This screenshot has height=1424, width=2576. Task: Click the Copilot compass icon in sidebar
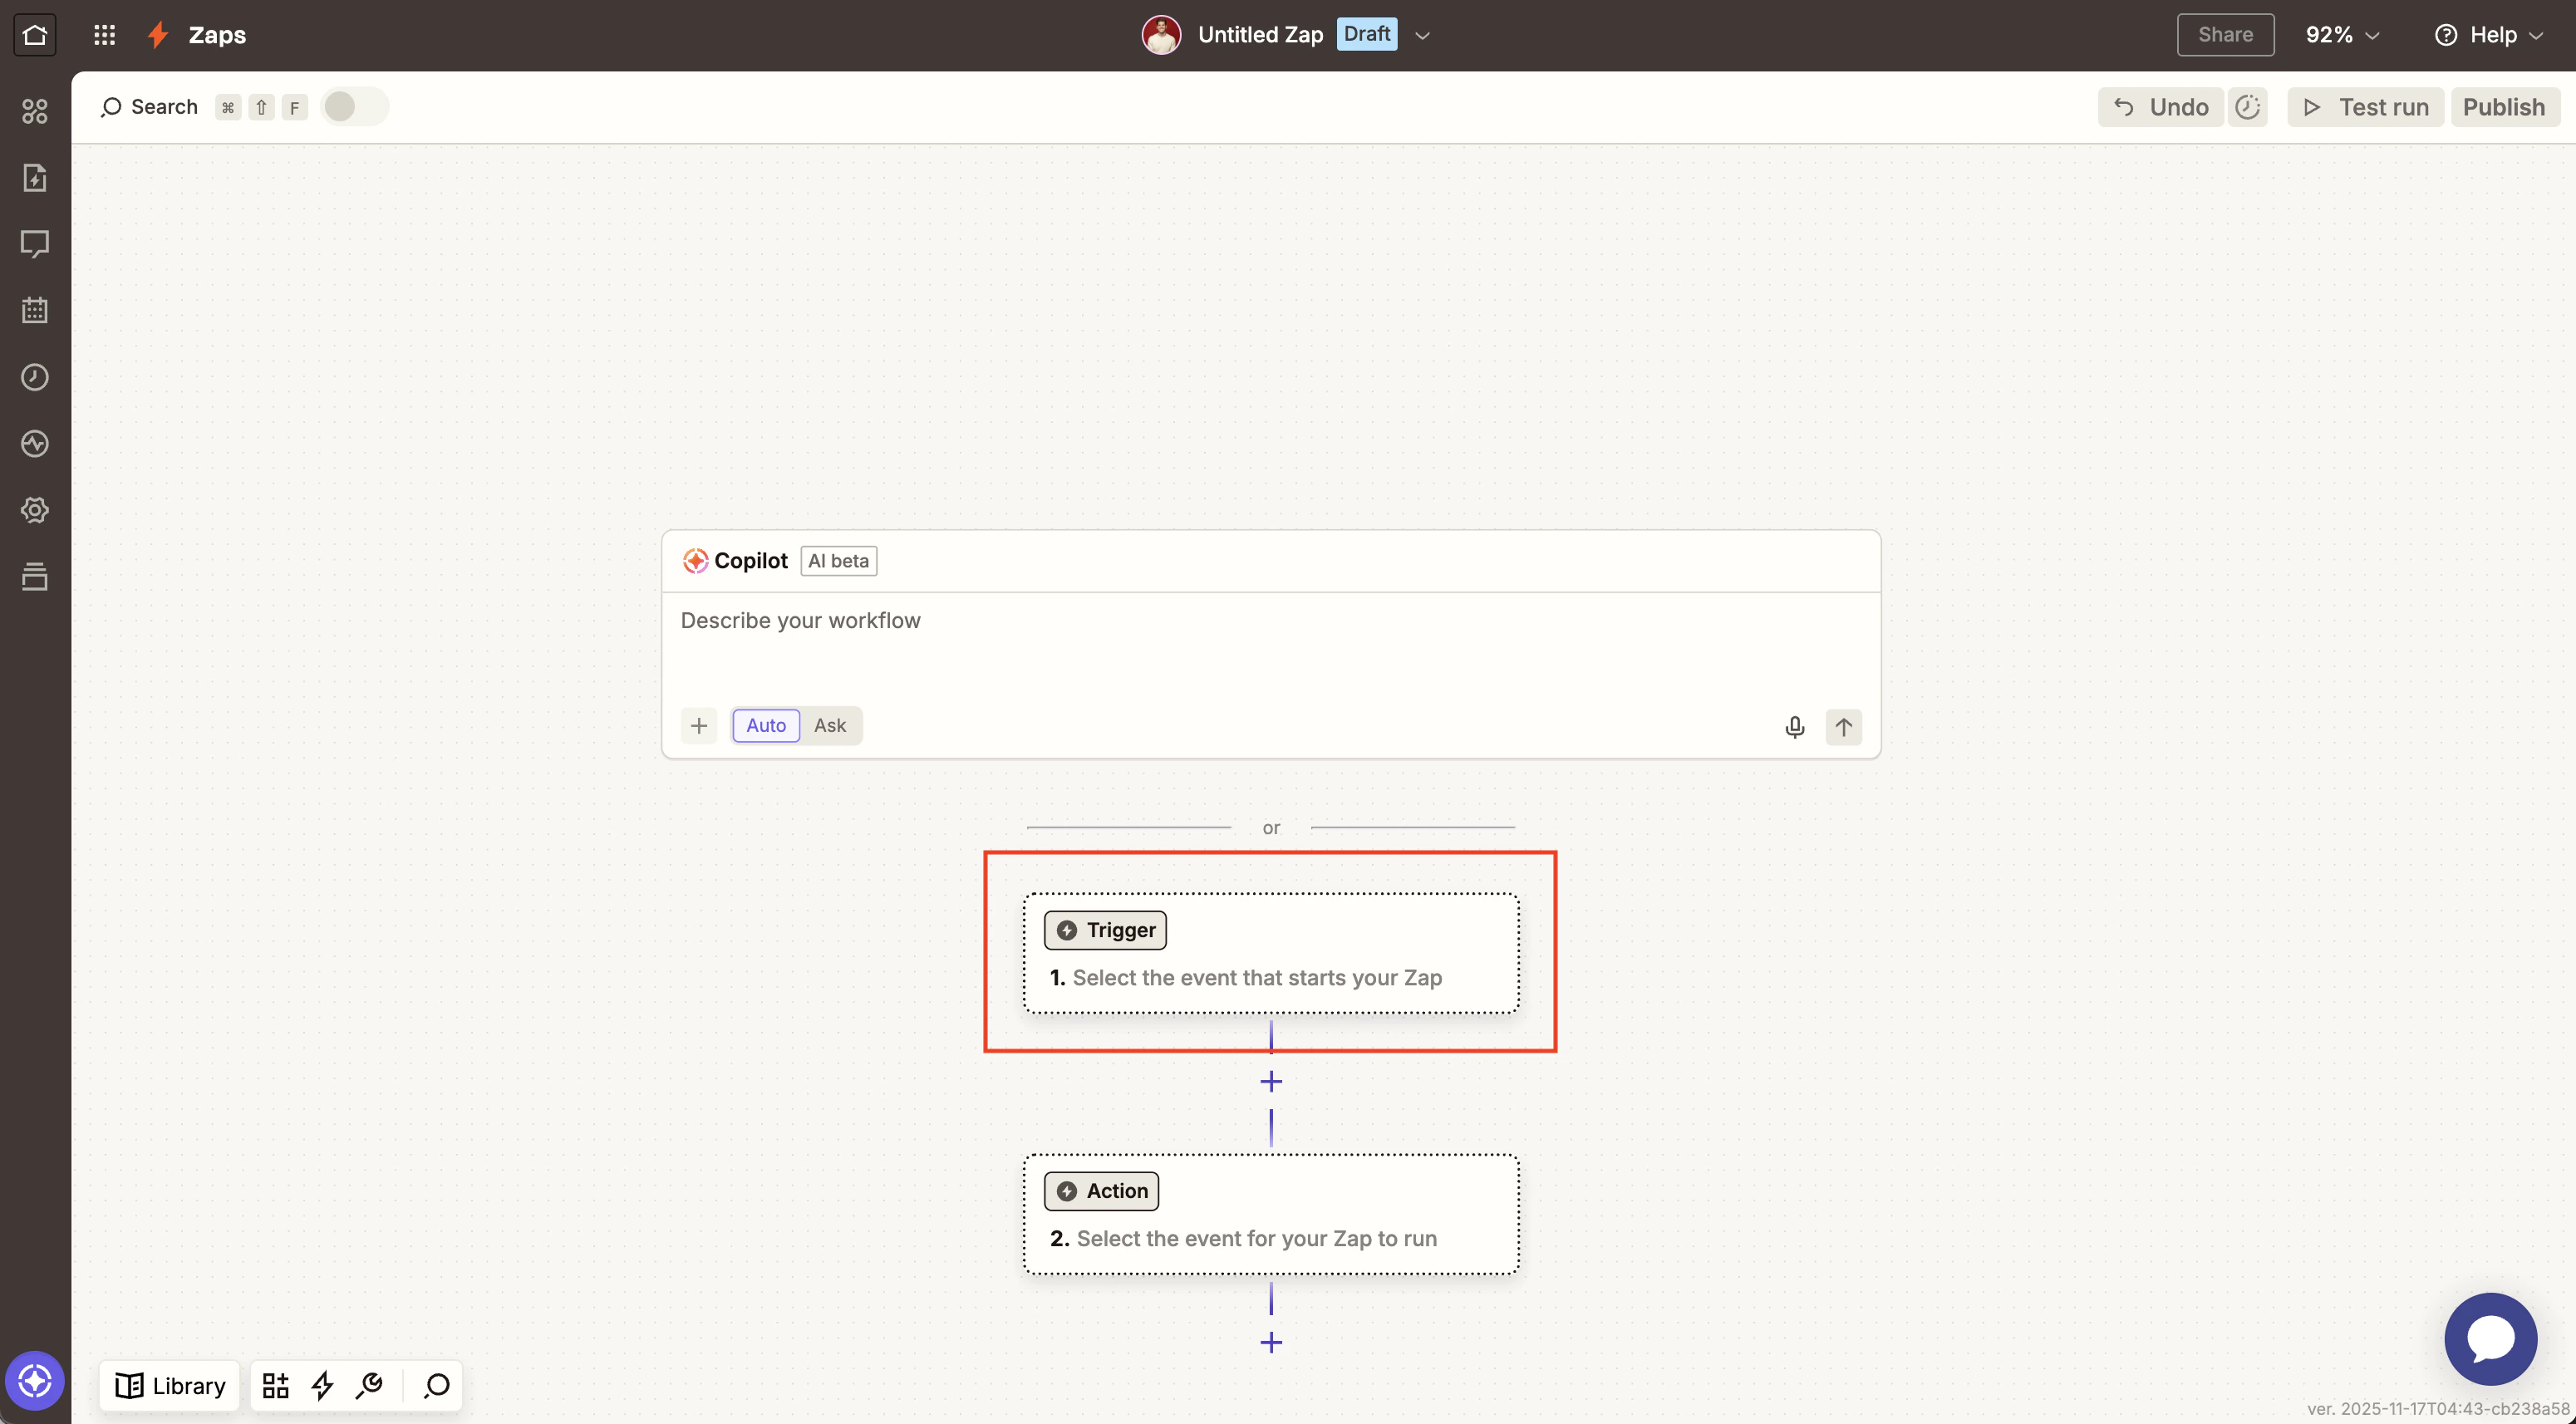click(x=35, y=1382)
